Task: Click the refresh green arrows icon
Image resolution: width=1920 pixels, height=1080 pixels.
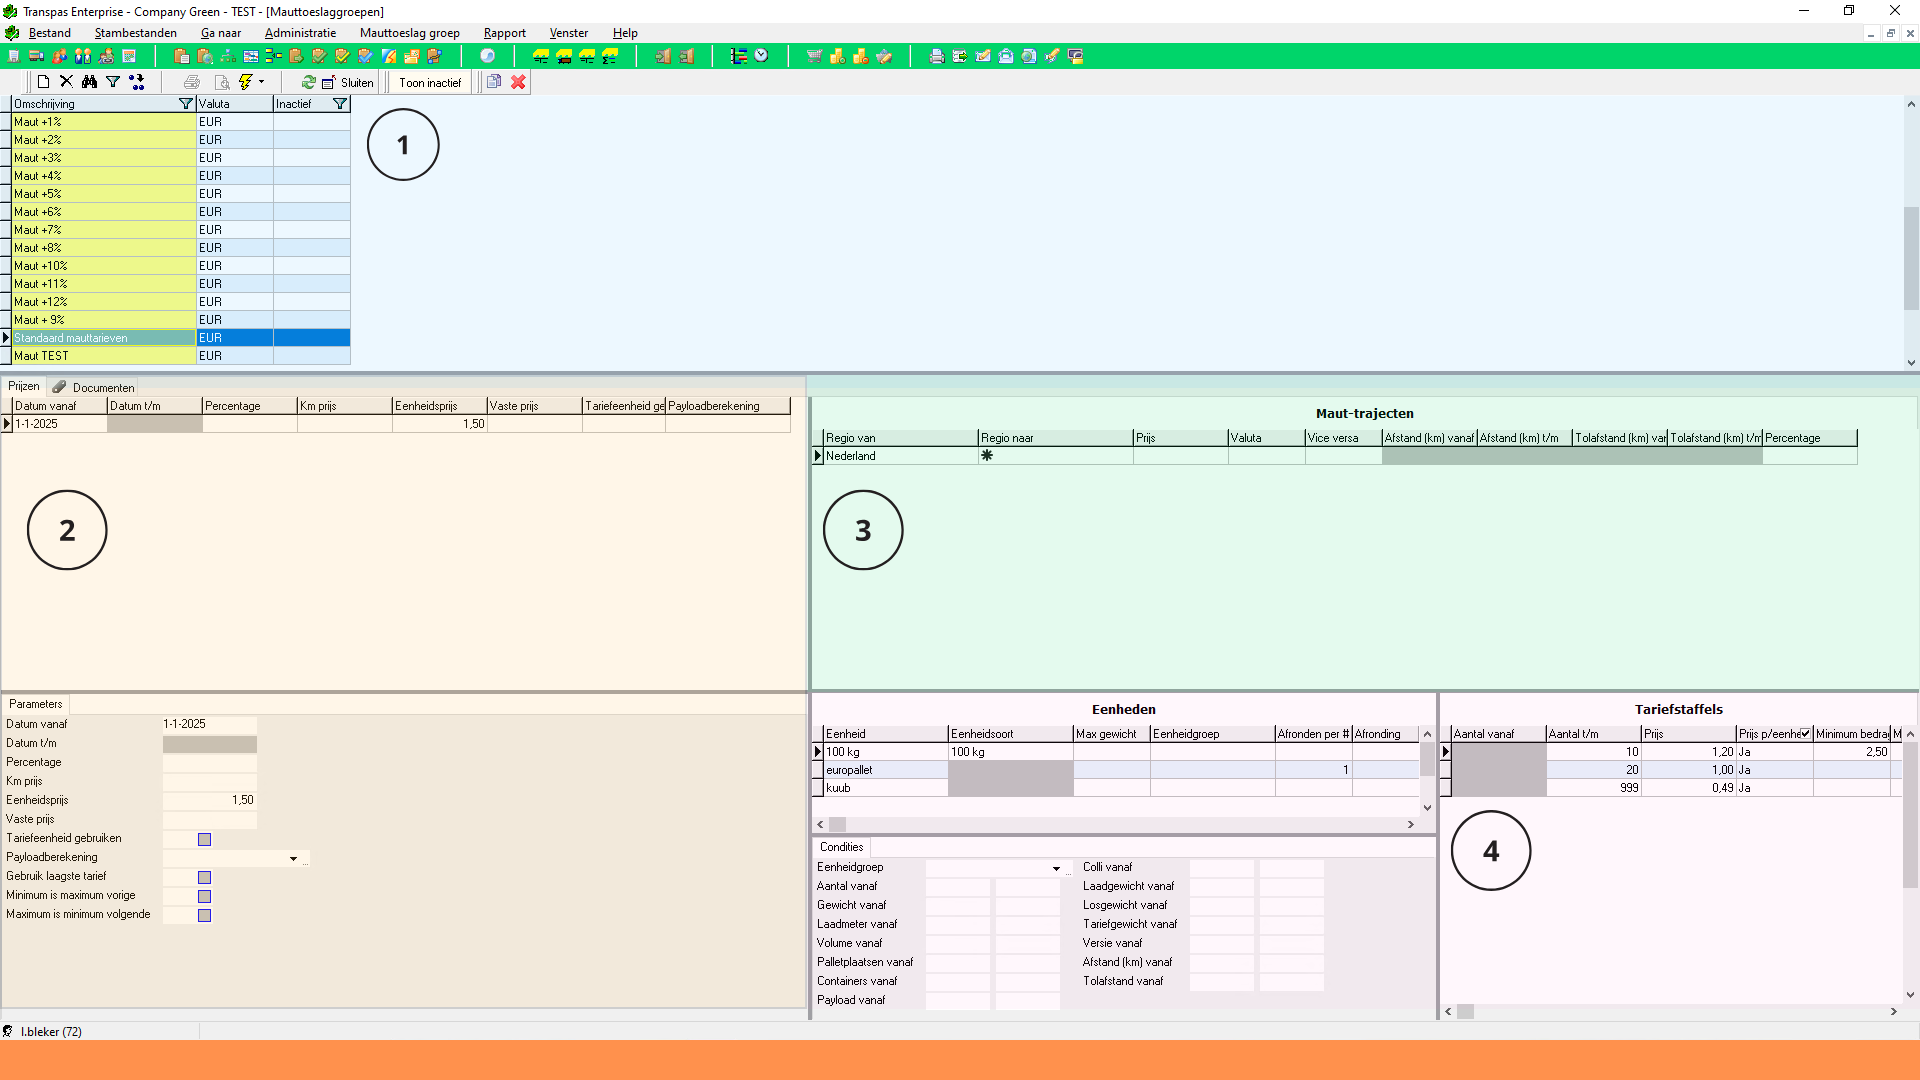Action: pos(309,82)
